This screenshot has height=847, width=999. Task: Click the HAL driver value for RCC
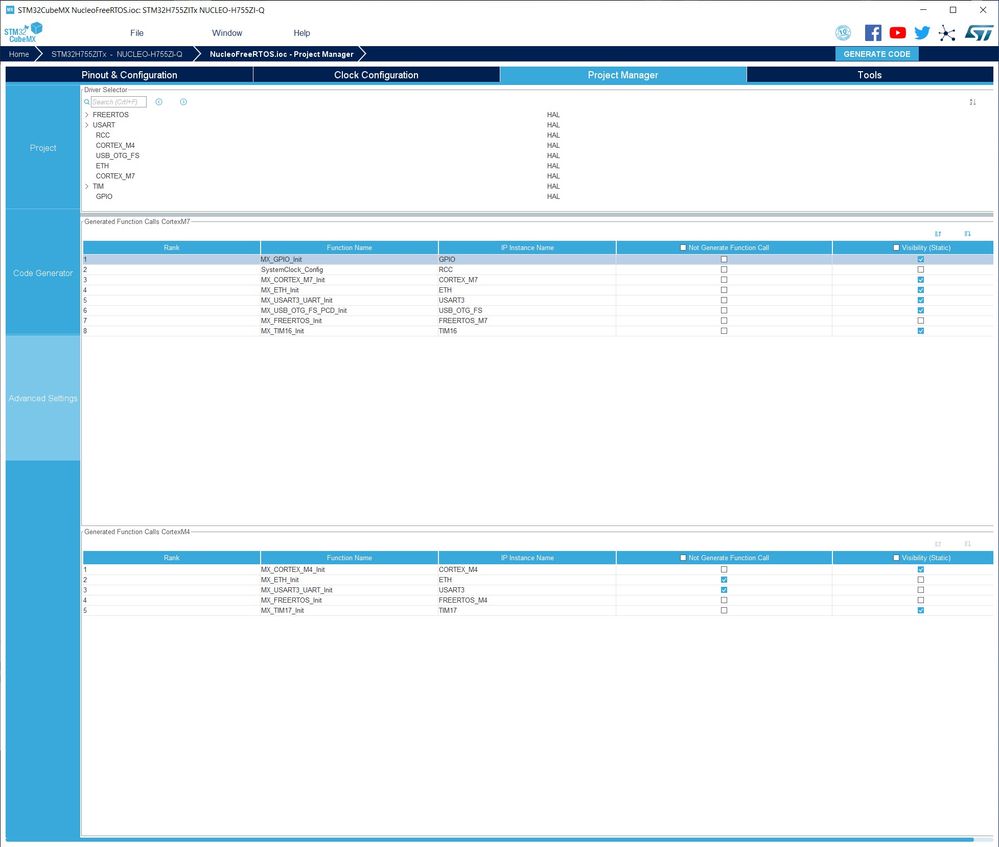point(553,135)
